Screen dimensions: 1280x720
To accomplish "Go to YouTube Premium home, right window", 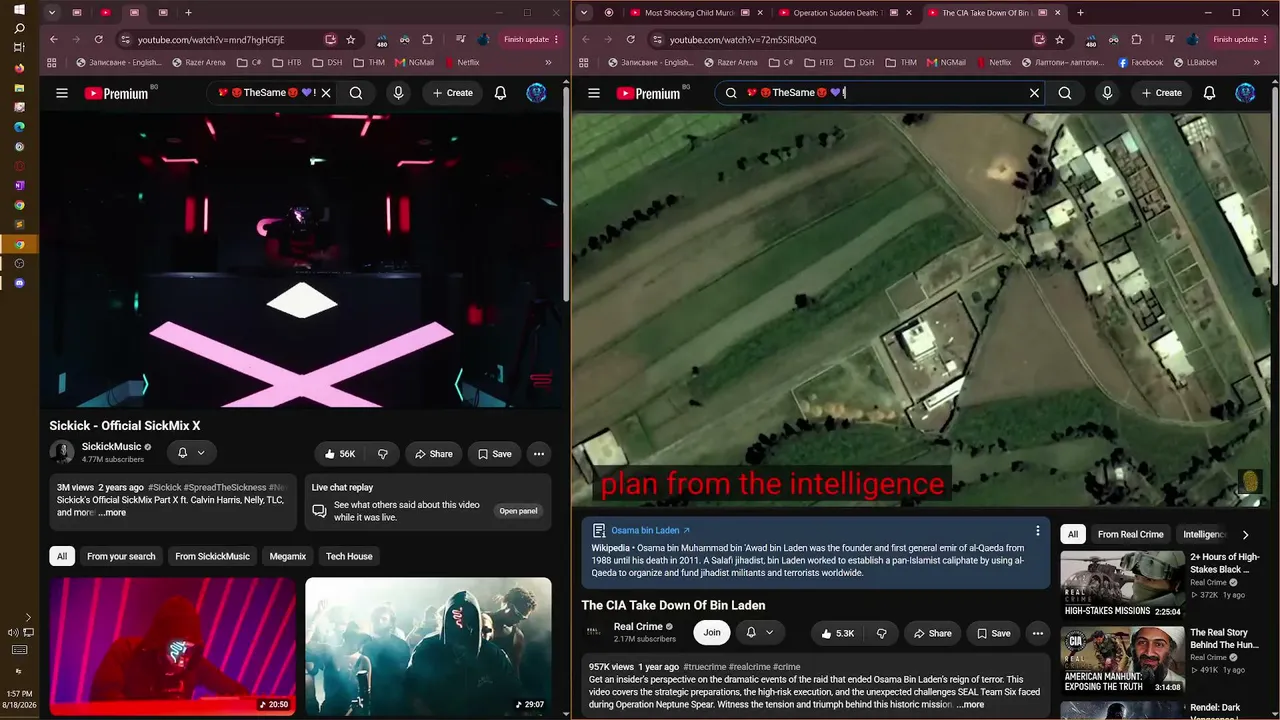I will tap(648, 93).
